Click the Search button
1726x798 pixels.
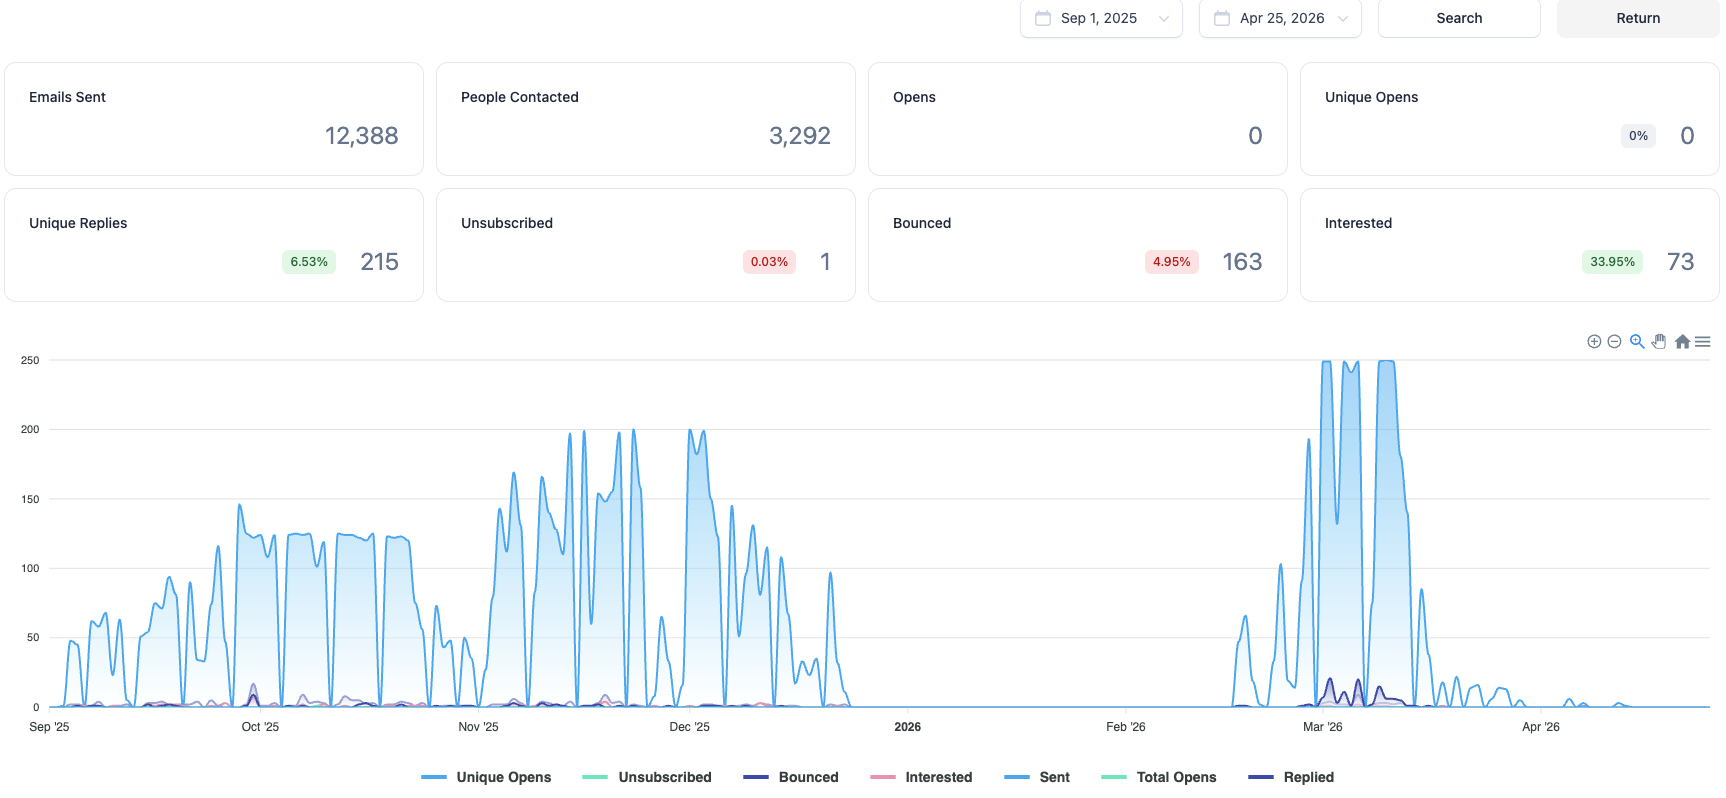1459,18
